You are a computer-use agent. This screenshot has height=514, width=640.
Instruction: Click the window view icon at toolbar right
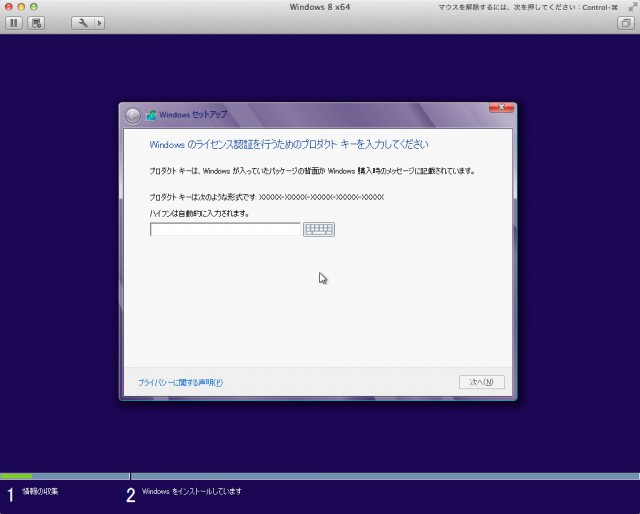pyautogui.click(x=625, y=22)
